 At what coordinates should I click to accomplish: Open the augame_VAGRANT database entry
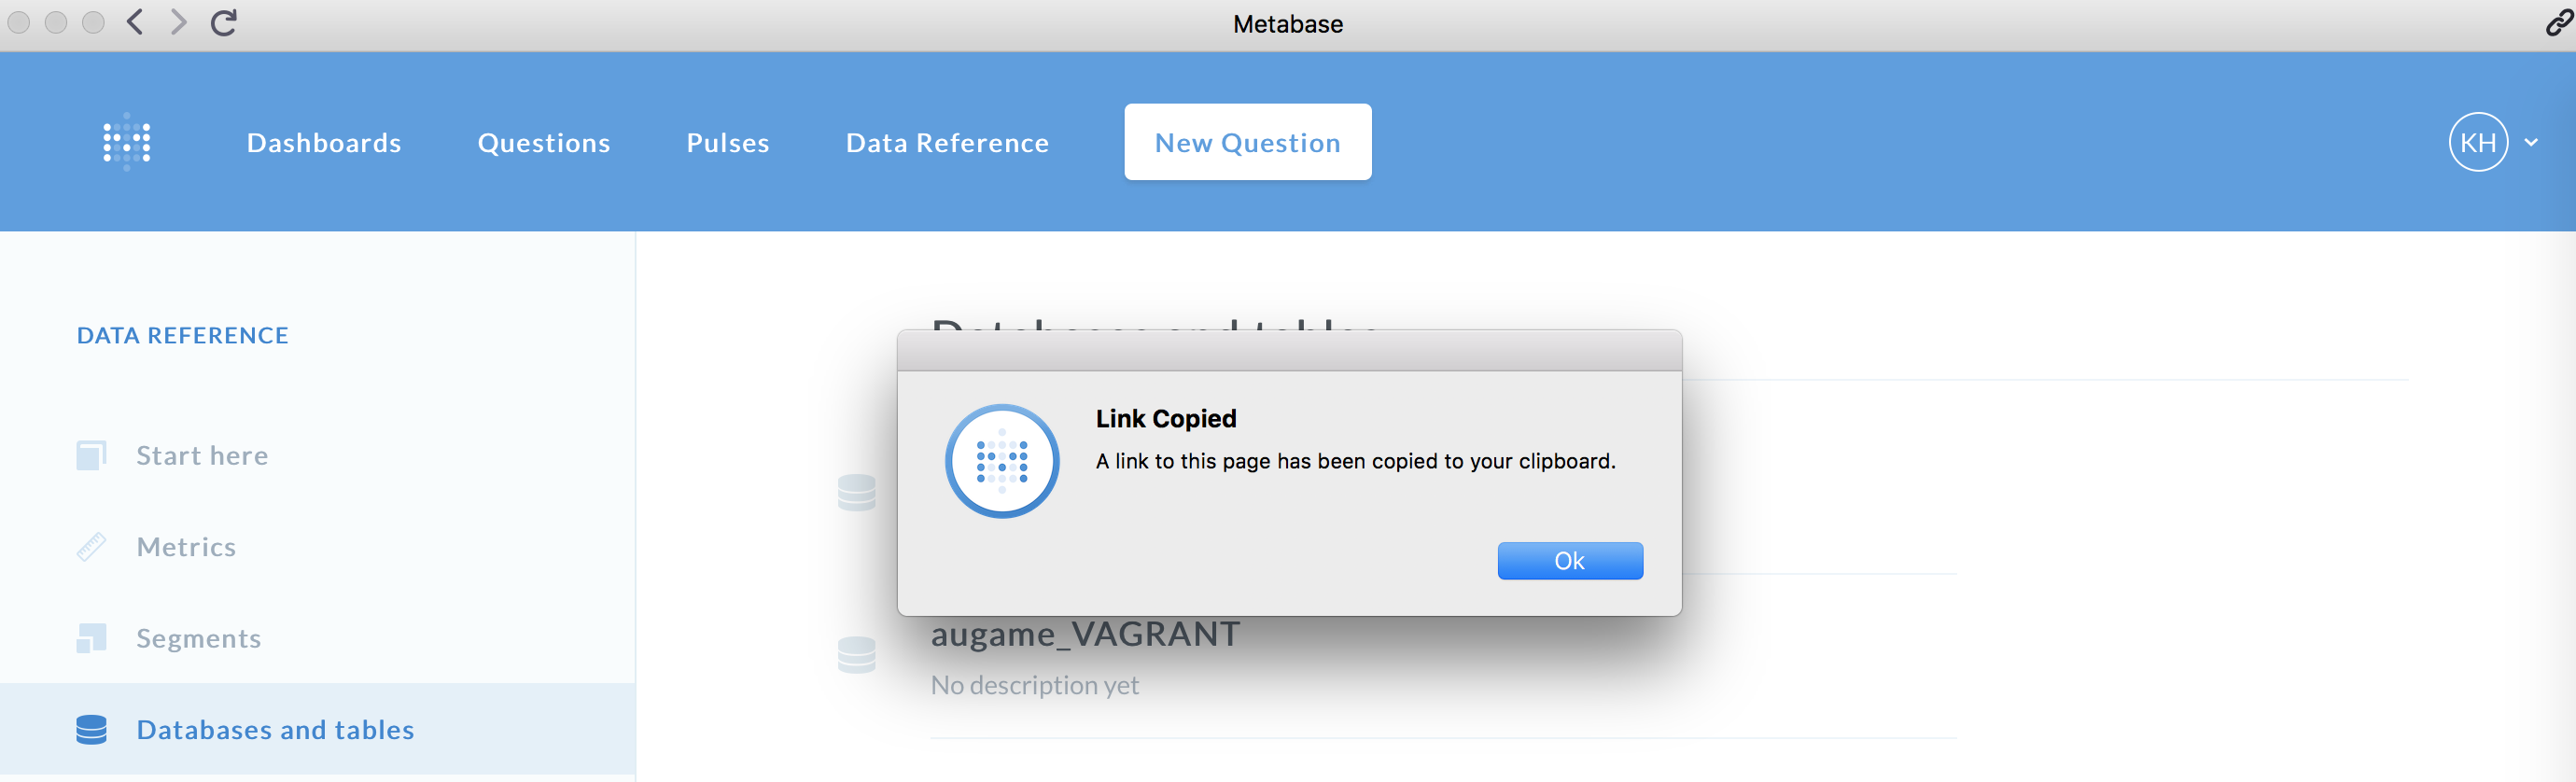pyautogui.click(x=1085, y=635)
